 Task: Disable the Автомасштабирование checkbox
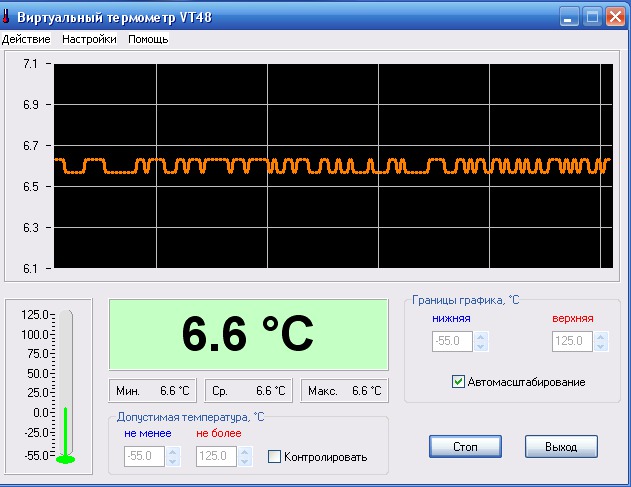pyautogui.click(x=459, y=381)
